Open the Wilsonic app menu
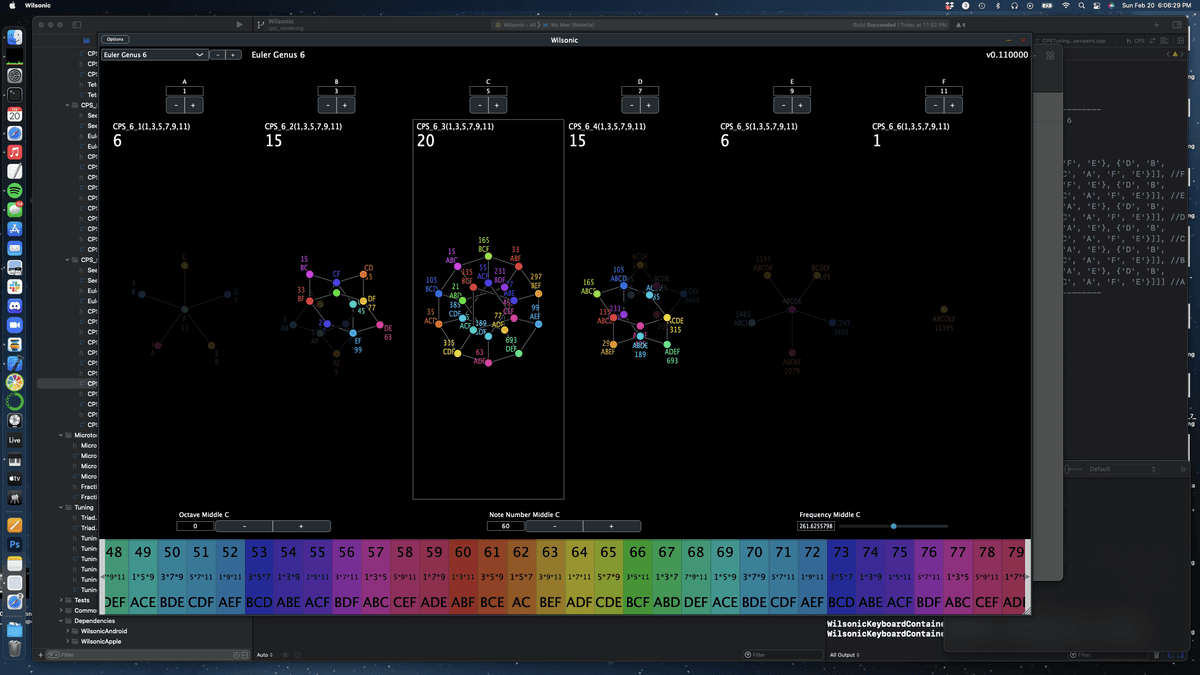 click(38, 6)
